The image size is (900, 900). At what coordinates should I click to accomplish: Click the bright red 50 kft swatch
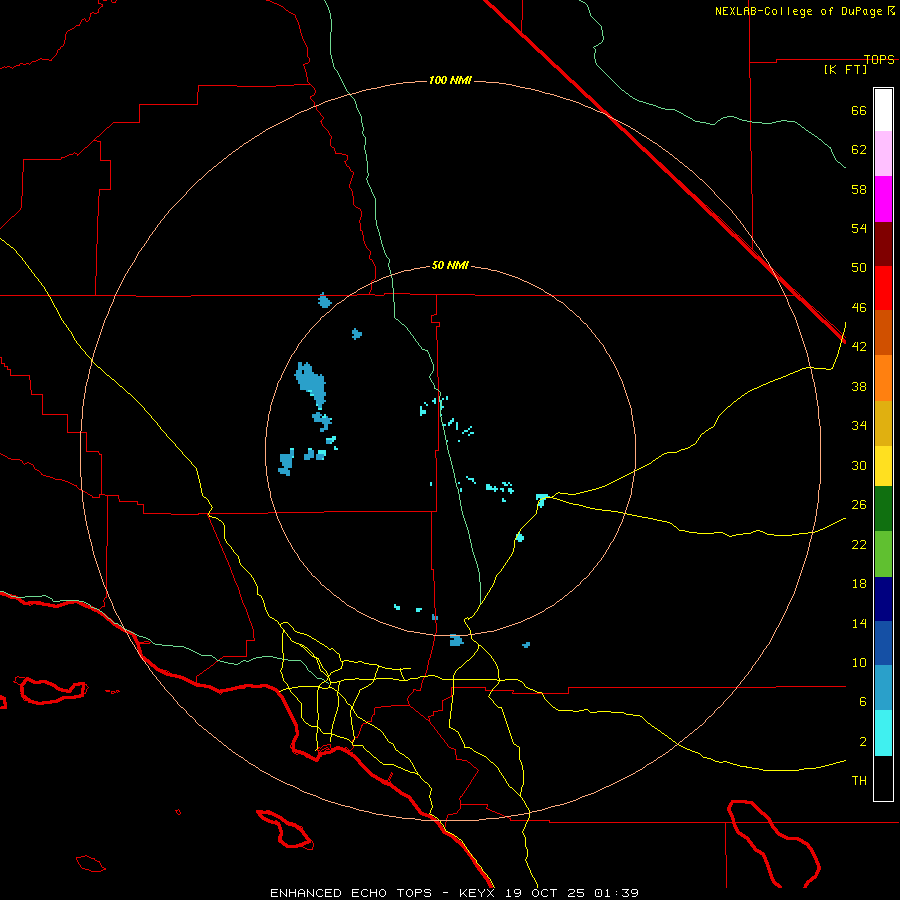point(883,288)
